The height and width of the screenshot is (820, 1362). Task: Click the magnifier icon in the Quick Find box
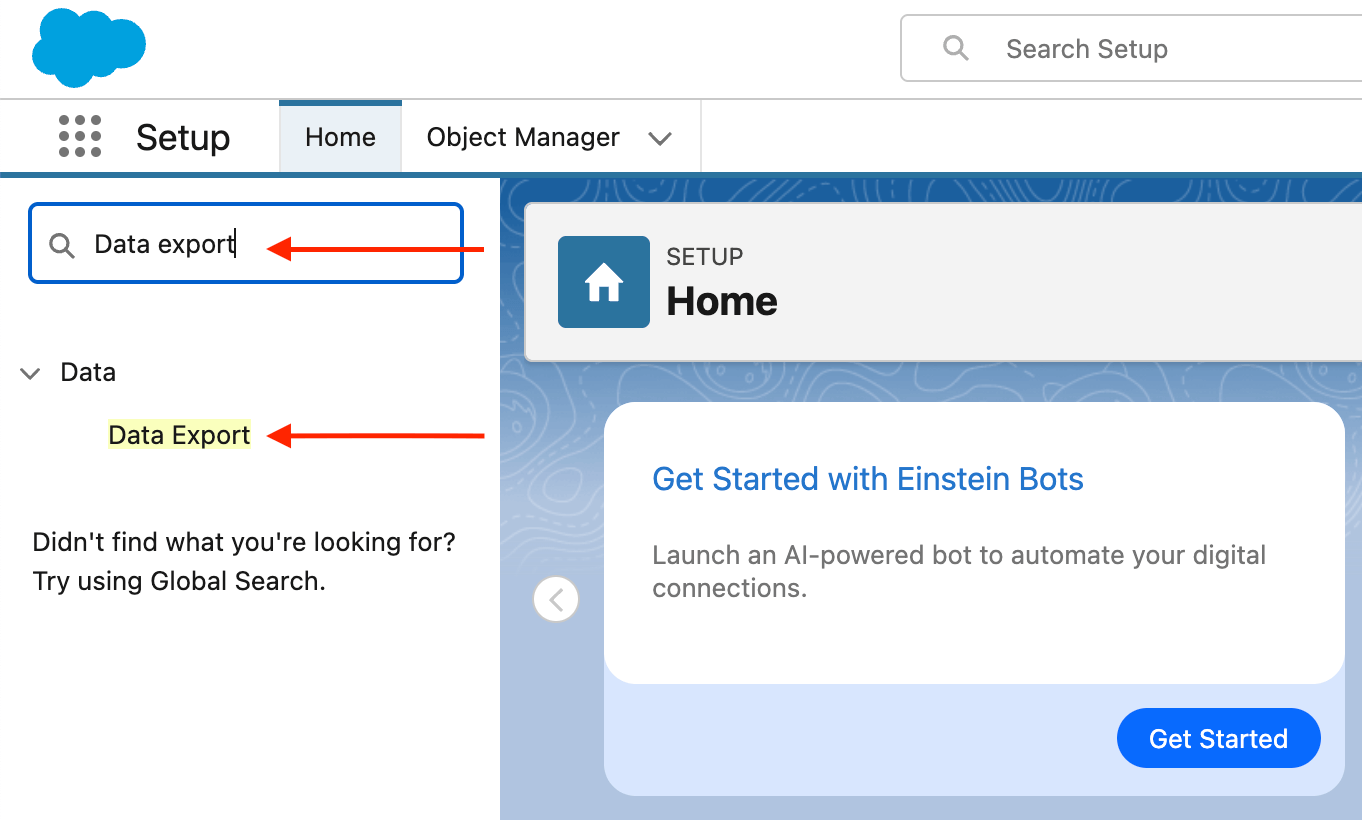click(x=61, y=244)
